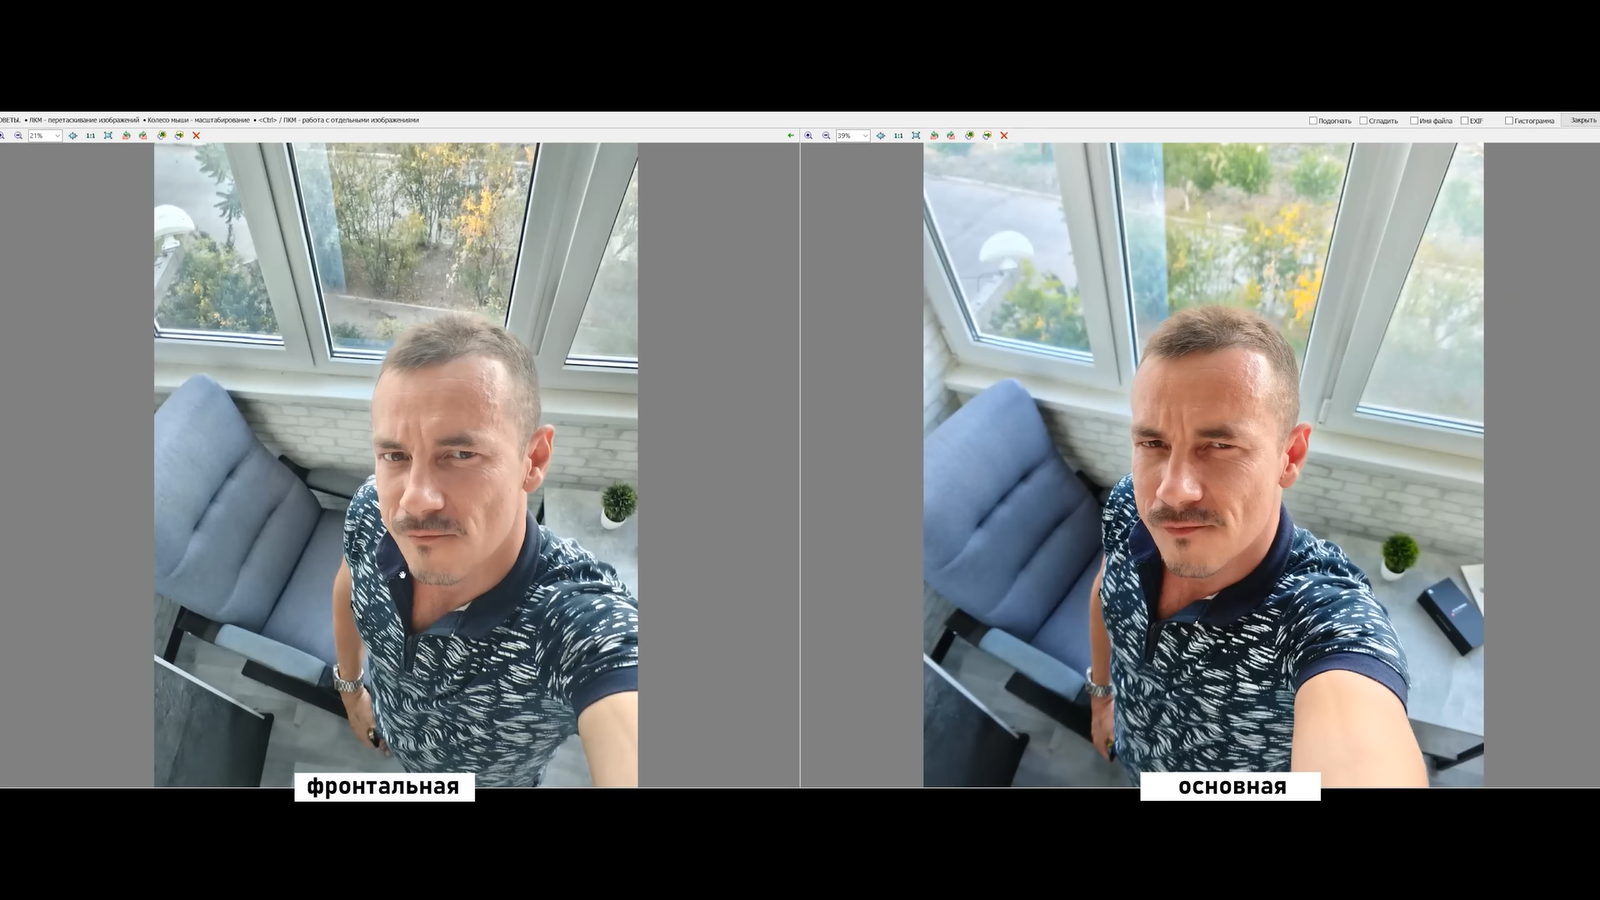Image resolution: width=1600 pixels, height=900 pixels.
Task: Remove right image with red X
Action: point(1004,136)
